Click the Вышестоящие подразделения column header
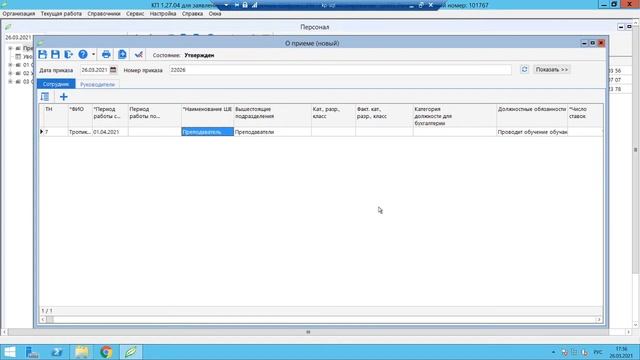 point(272,116)
